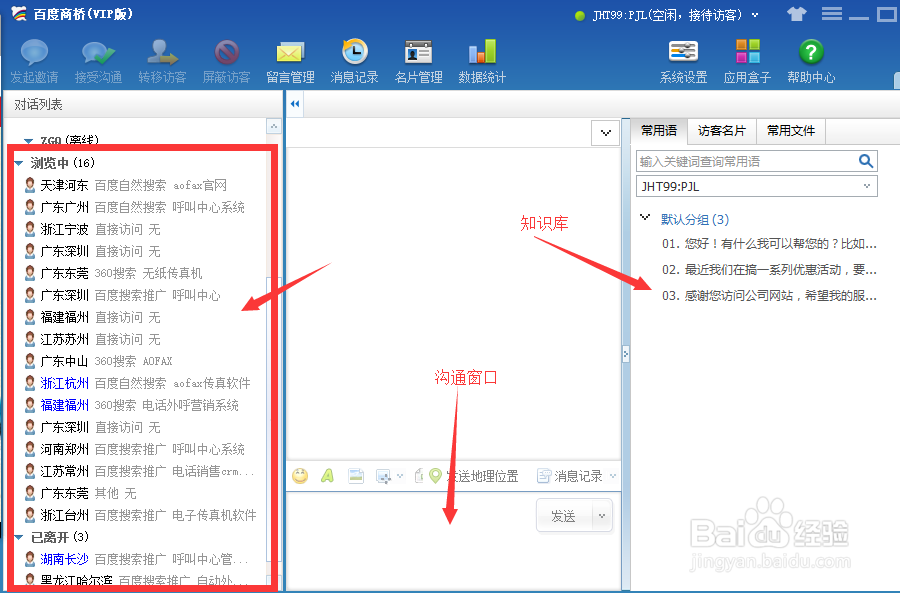Switch to the 常用语 tab
This screenshot has width=900, height=593.
click(x=659, y=131)
